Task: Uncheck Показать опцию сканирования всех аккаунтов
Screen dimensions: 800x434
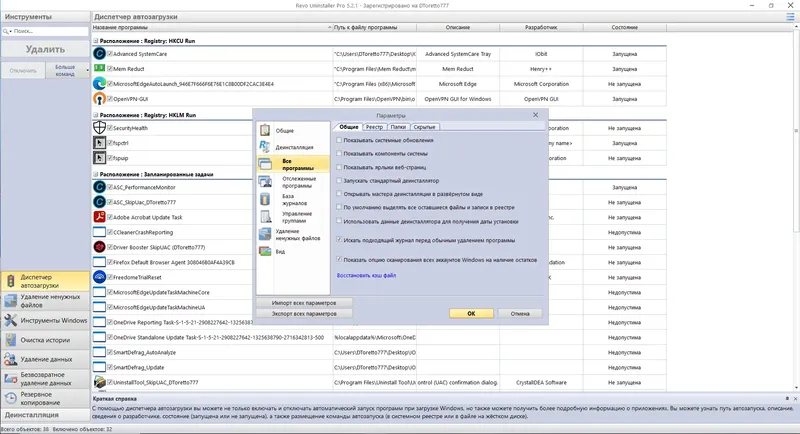Action: coord(339,259)
